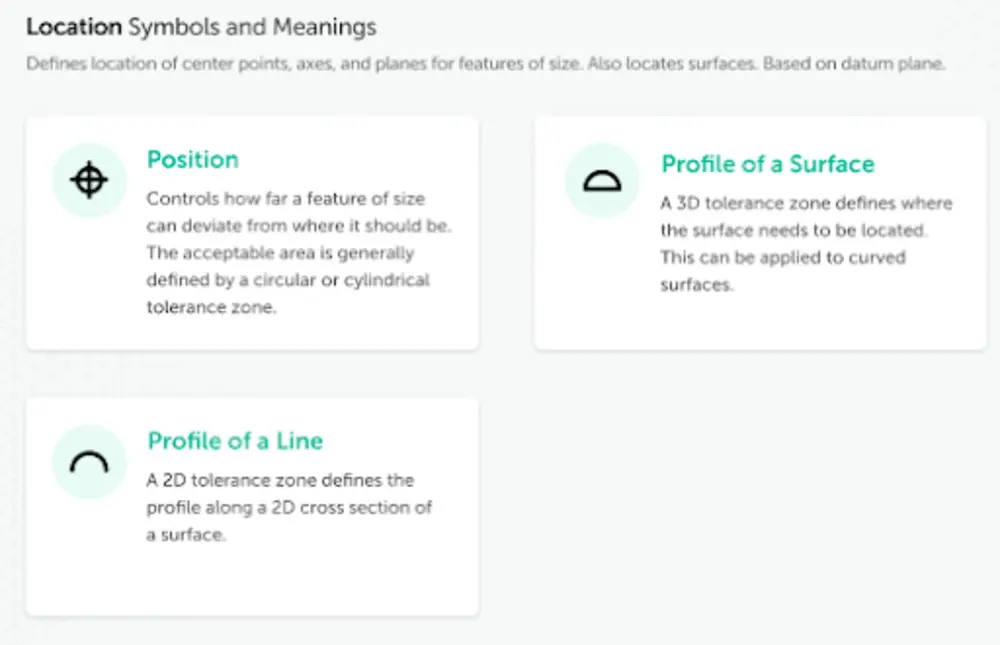Click "This can be applied to curved" line
Image resolution: width=1000 pixels, height=645 pixels.
tap(782, 257)
